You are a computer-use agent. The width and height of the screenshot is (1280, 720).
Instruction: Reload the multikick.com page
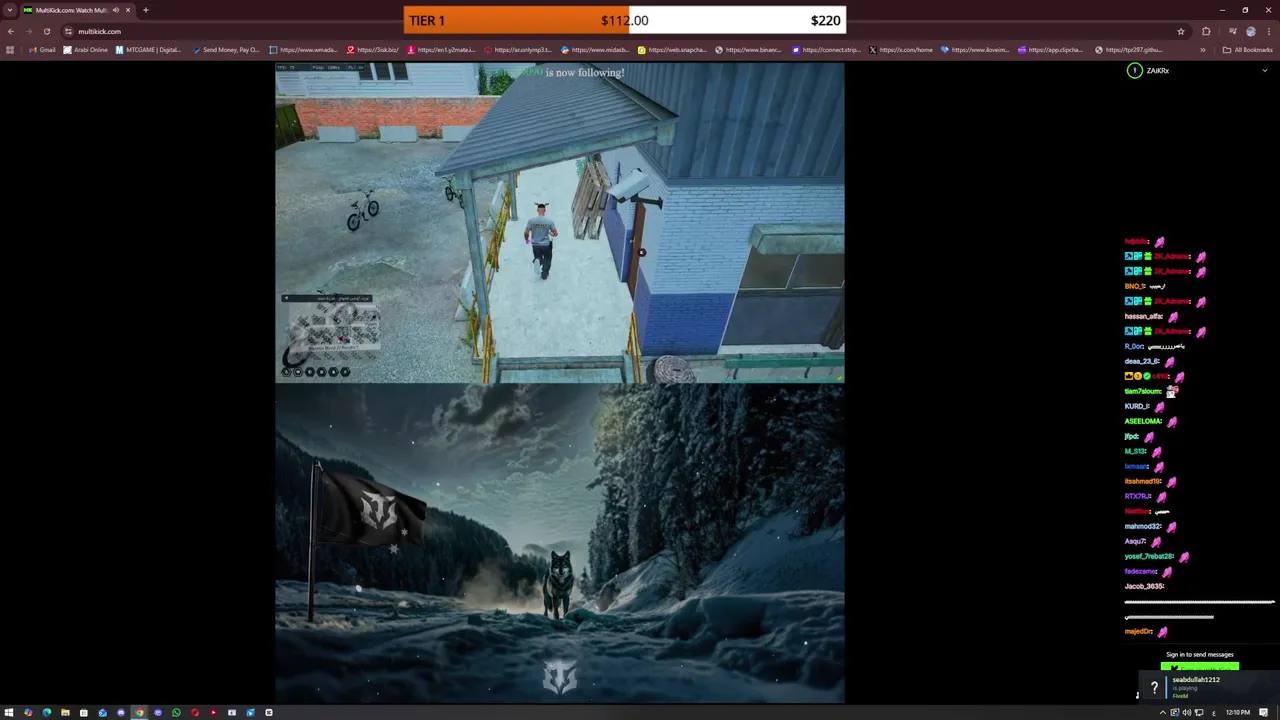pos(46,31)
